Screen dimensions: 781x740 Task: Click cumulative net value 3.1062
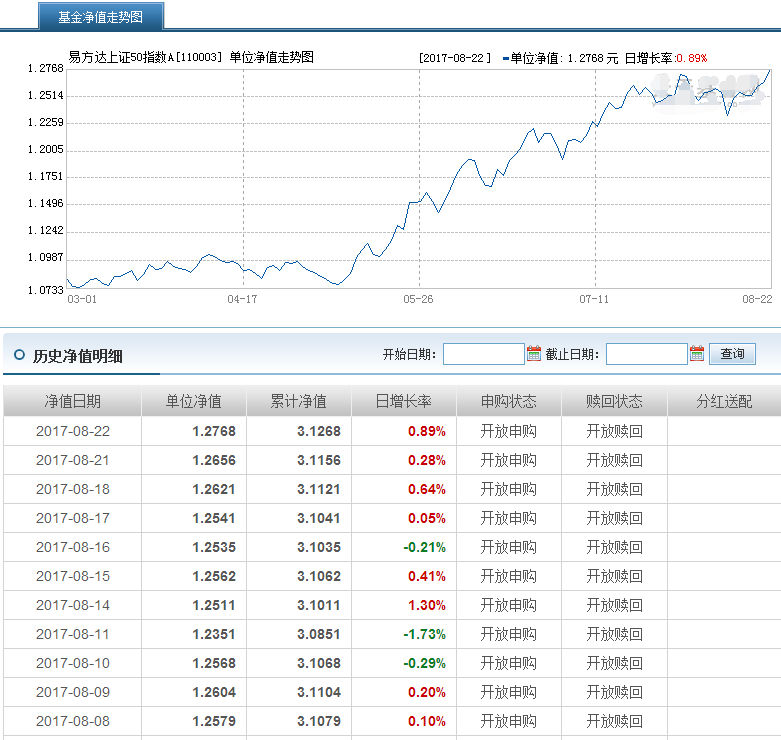[x=319, y=576]
